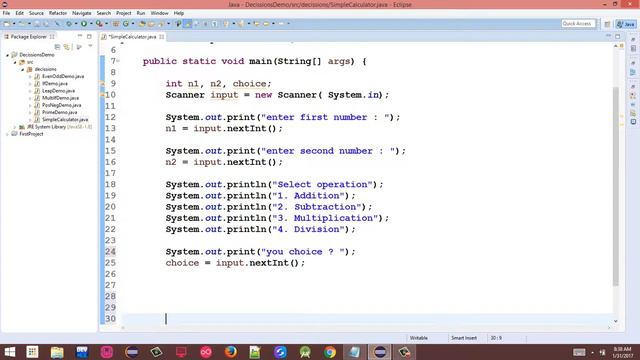Select the SimpleCalculator.java editor tab
The height and width of the screenshot is (360, 640).
pyautogui.click(x=132, y=37)
